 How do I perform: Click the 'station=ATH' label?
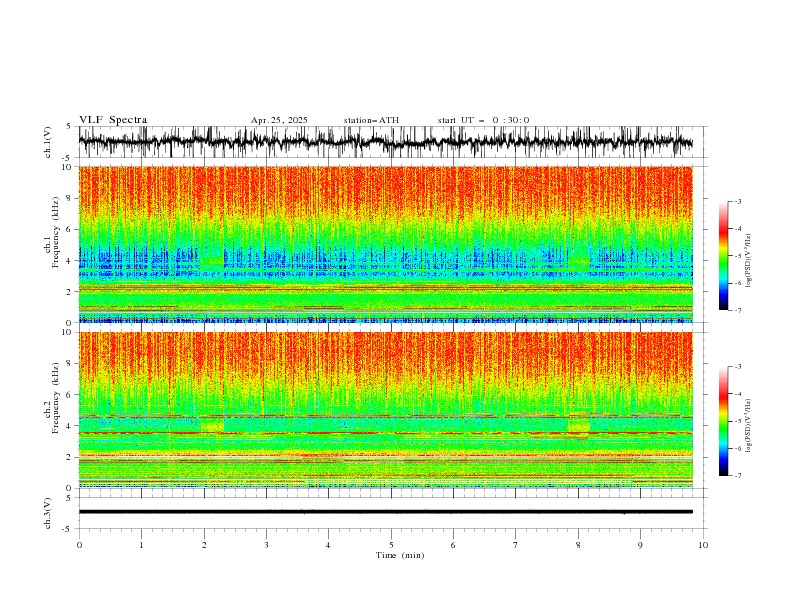(371, 120)
